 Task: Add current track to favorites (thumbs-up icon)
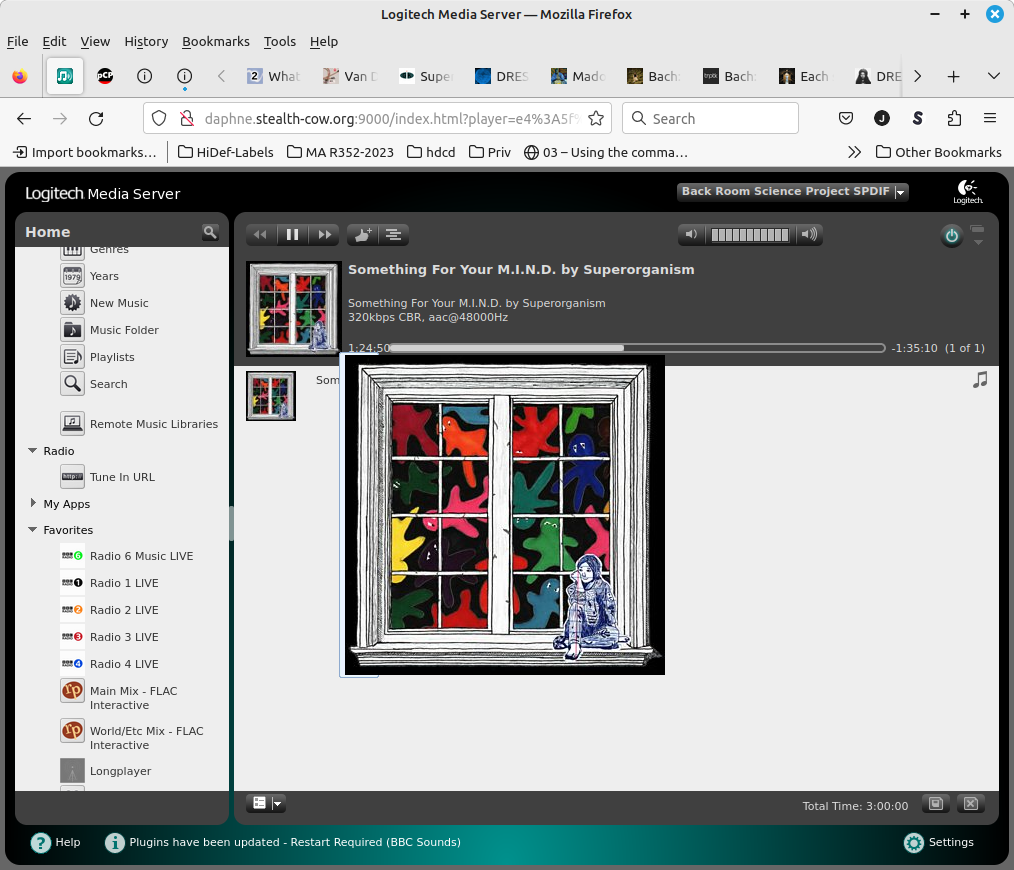point(363,235)
